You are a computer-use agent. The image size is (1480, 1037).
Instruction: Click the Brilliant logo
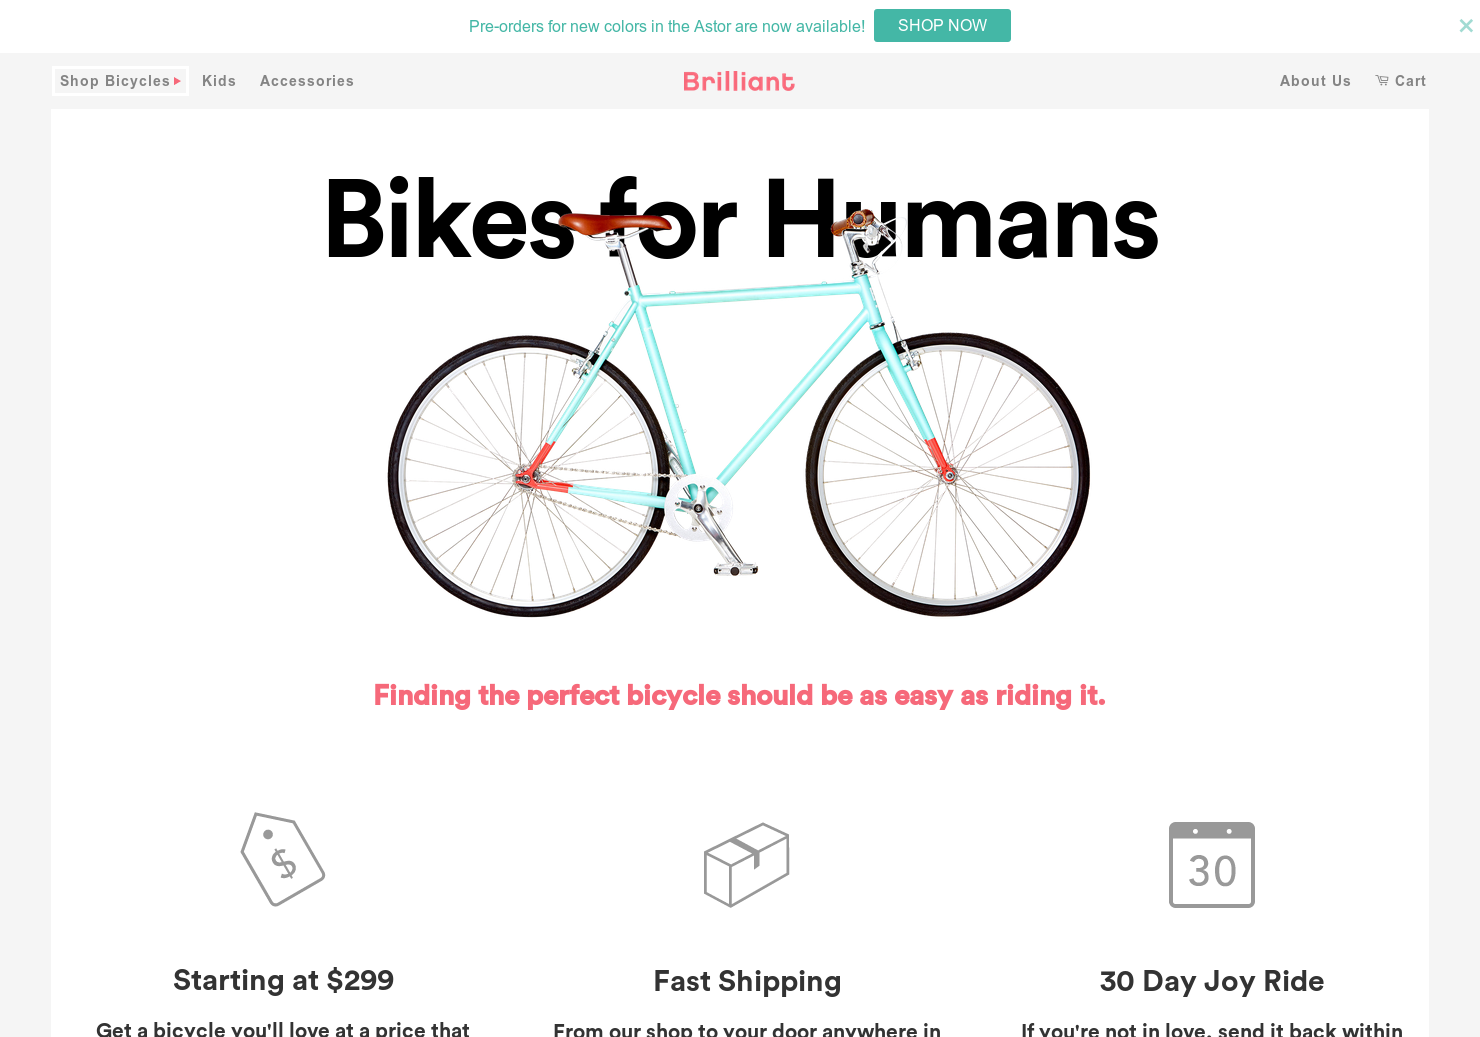738,81
